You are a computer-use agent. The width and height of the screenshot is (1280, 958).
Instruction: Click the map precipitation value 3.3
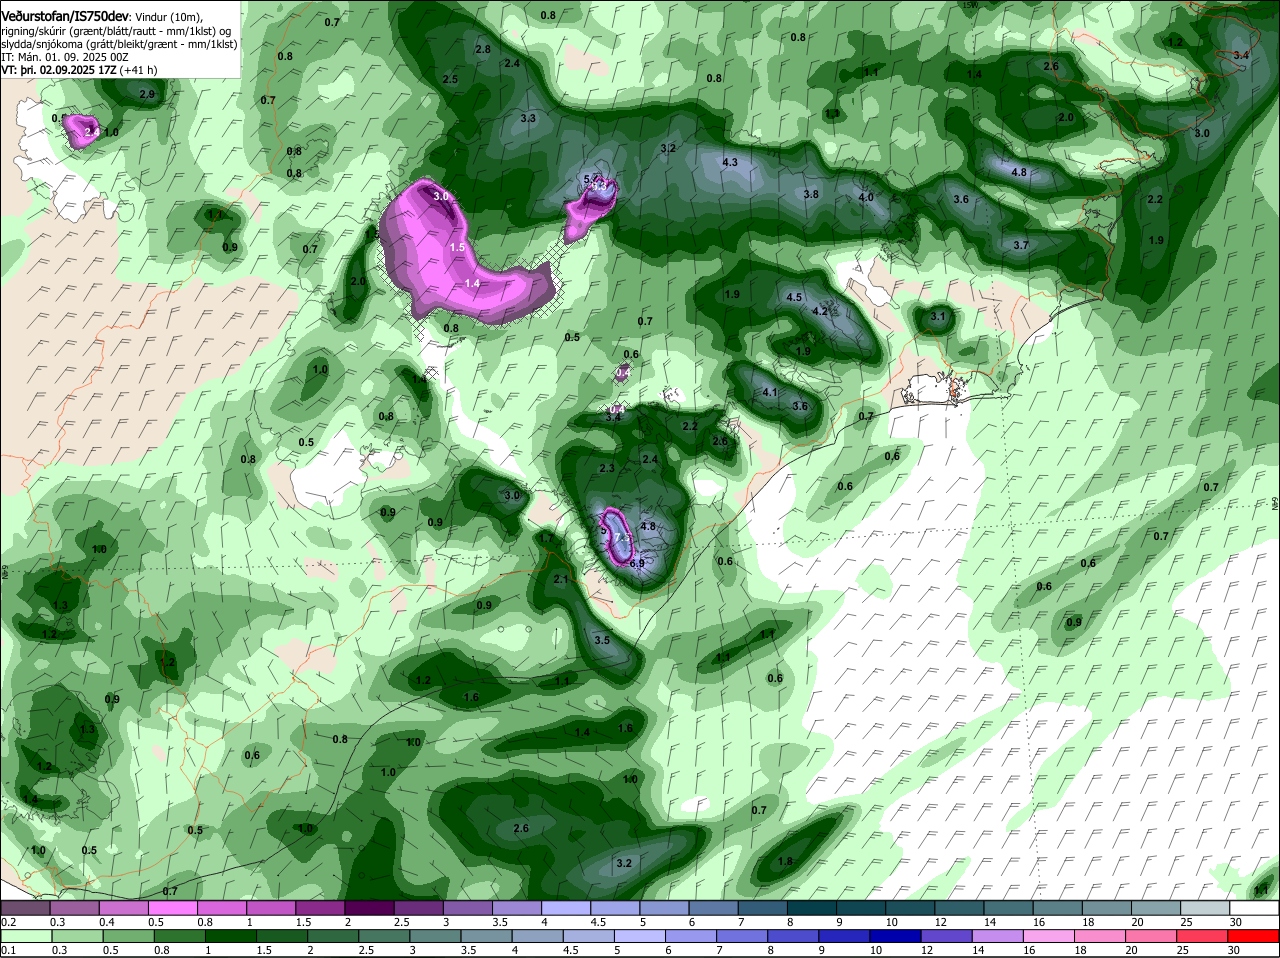[x=529, y=118]
